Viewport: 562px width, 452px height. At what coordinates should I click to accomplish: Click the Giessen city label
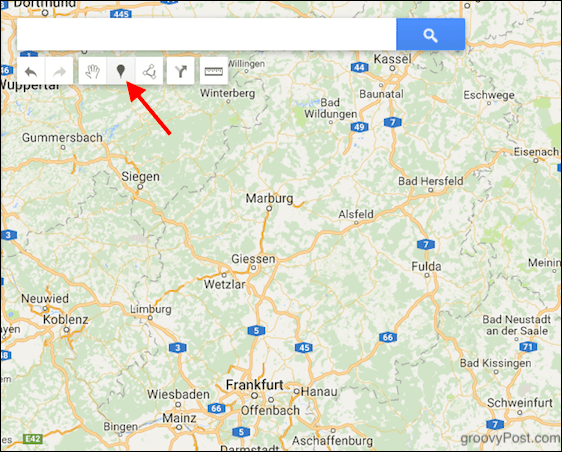click(253, 259)
